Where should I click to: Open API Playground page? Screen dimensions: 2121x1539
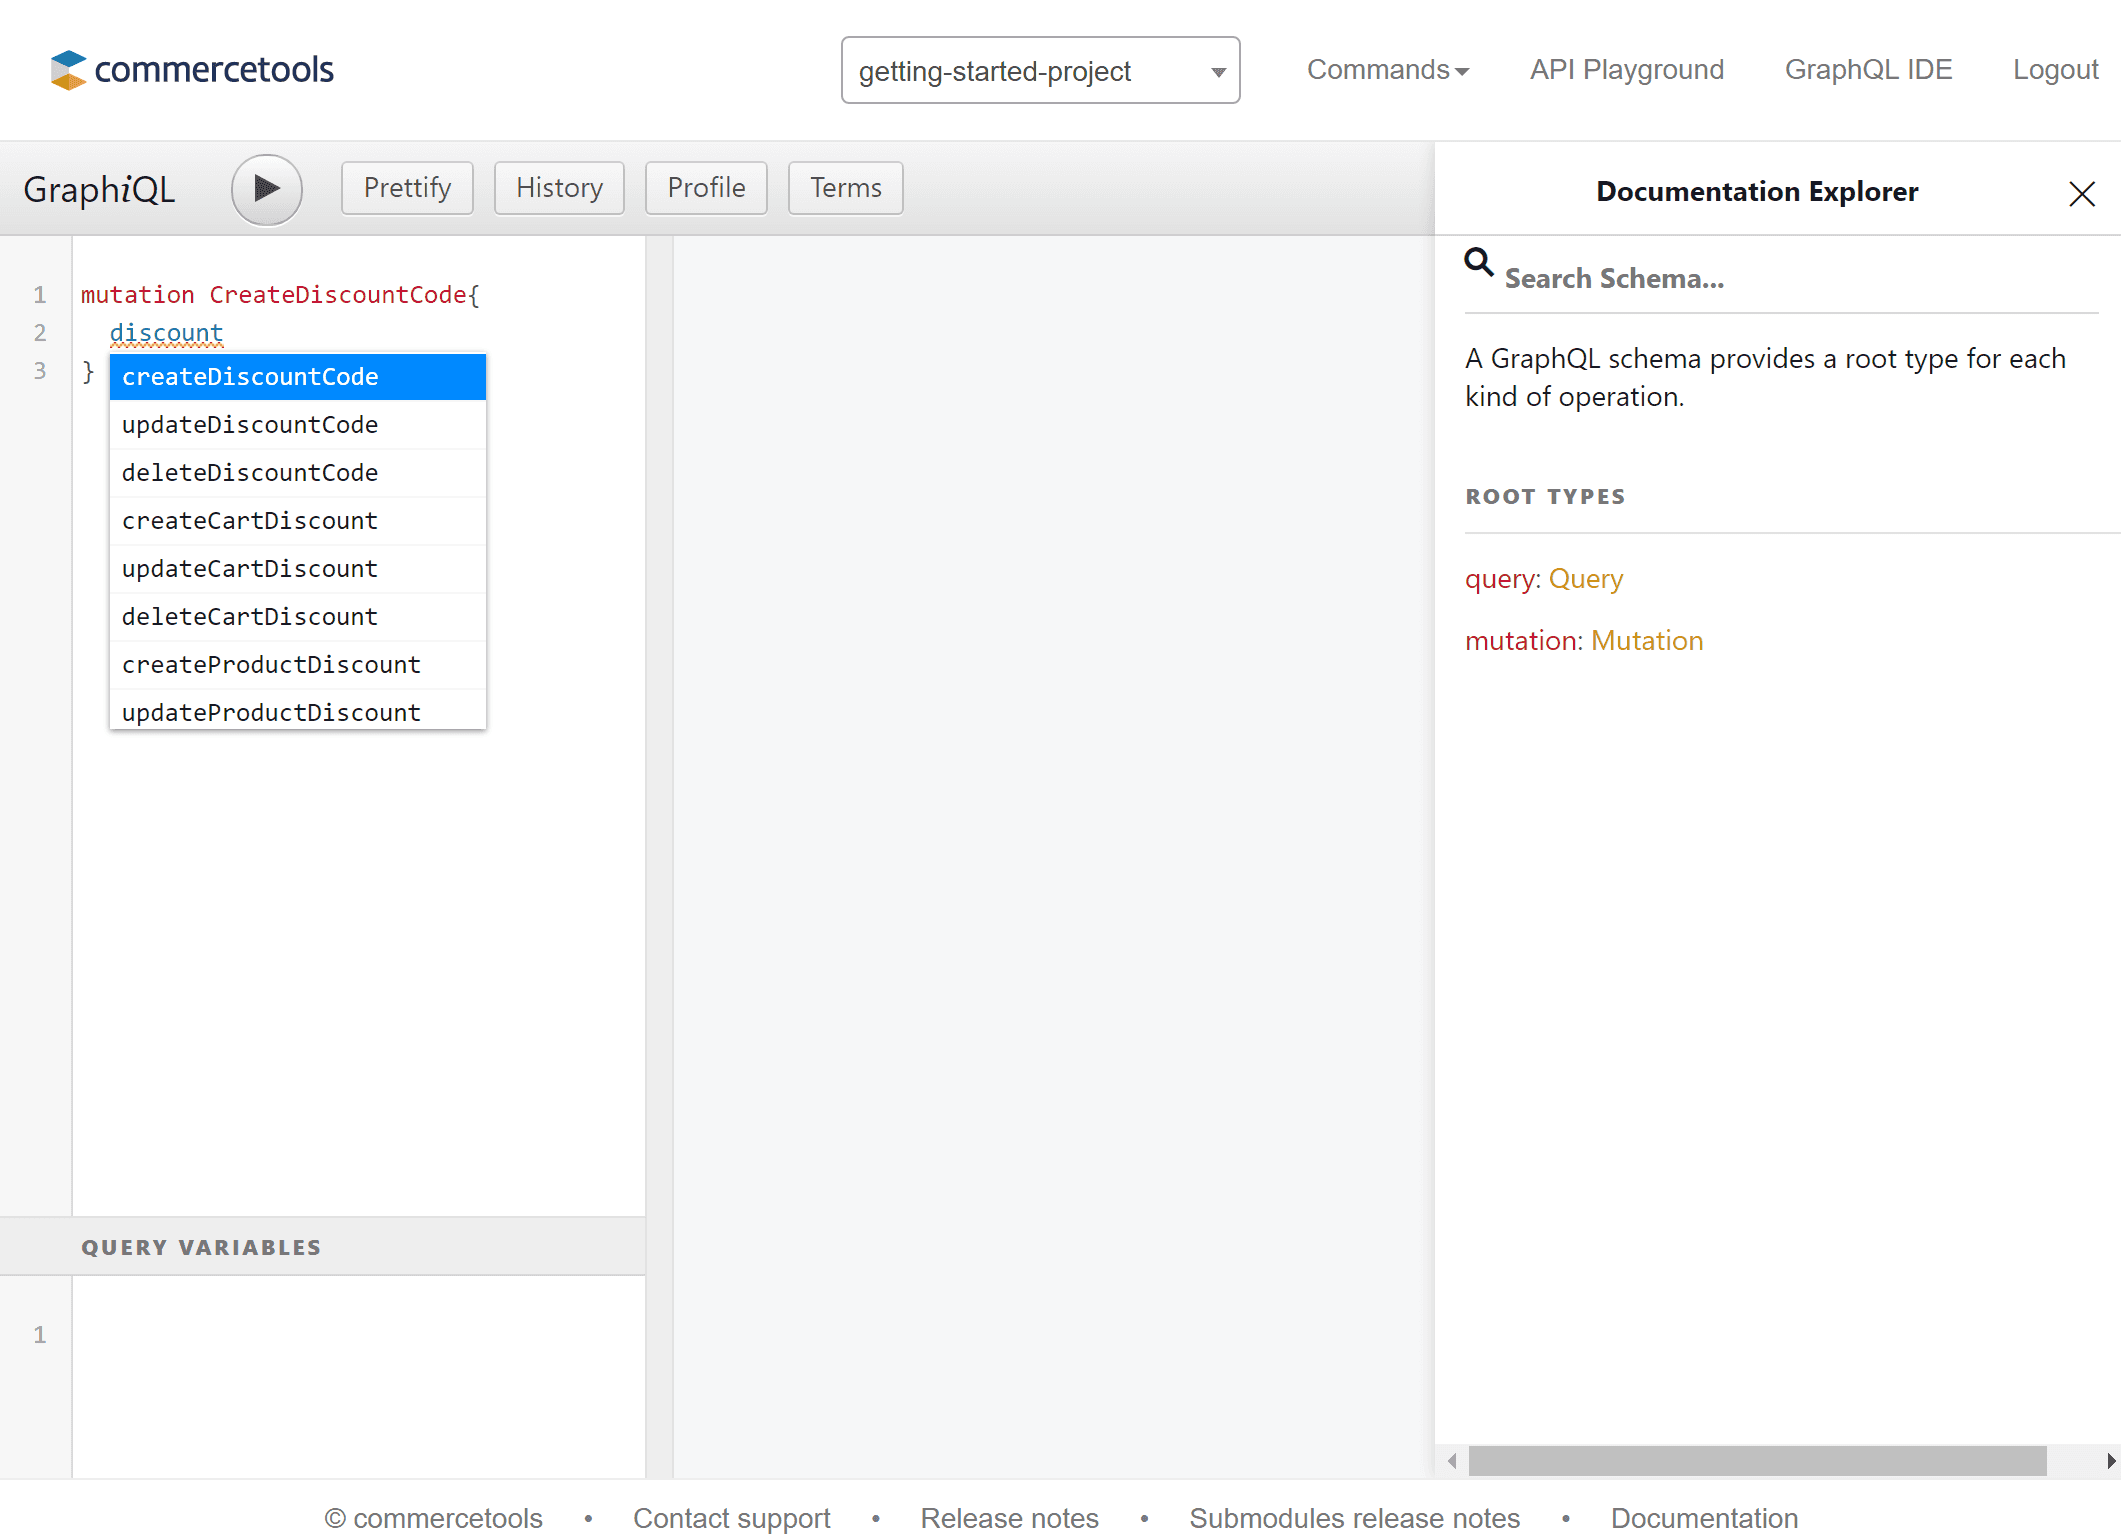click(1626, 70)
